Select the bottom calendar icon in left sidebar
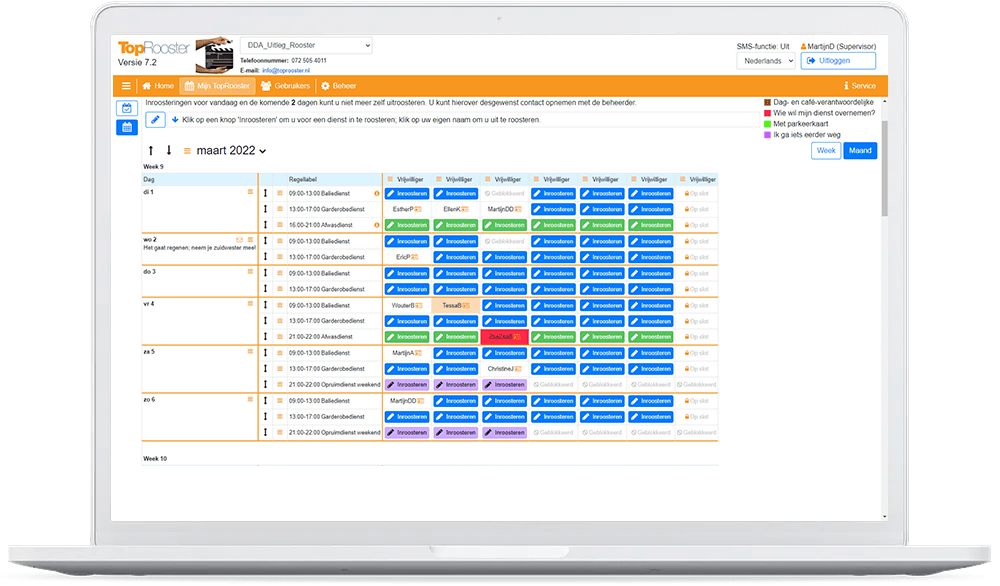The width and height of the screenshot is (1000, 586). 126,126
